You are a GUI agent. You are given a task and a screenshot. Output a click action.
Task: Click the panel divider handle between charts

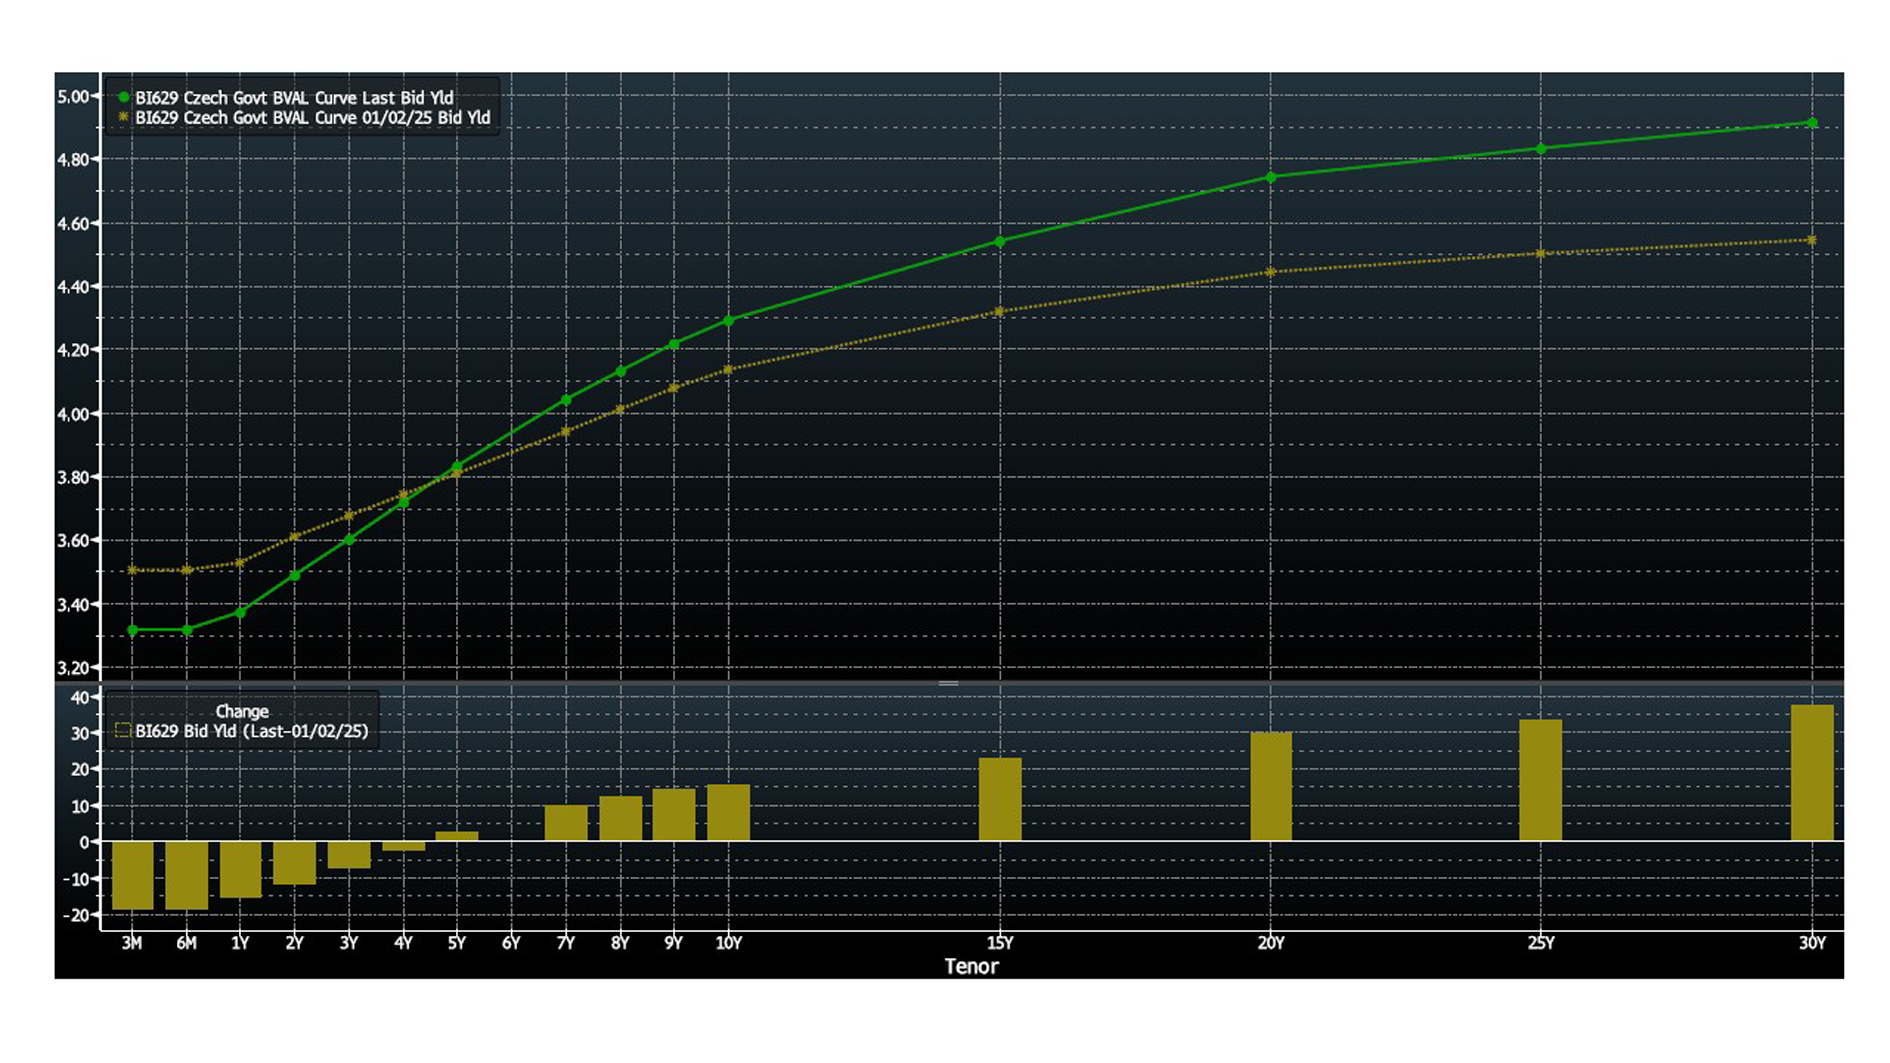(x=948, y=683)
